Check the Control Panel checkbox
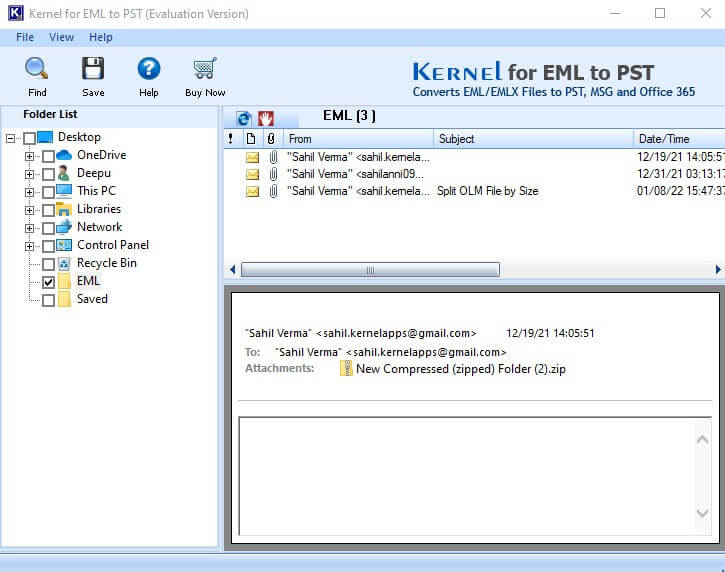Image resolution: width=725 pixels, height=572 pixels. [48, 246]
